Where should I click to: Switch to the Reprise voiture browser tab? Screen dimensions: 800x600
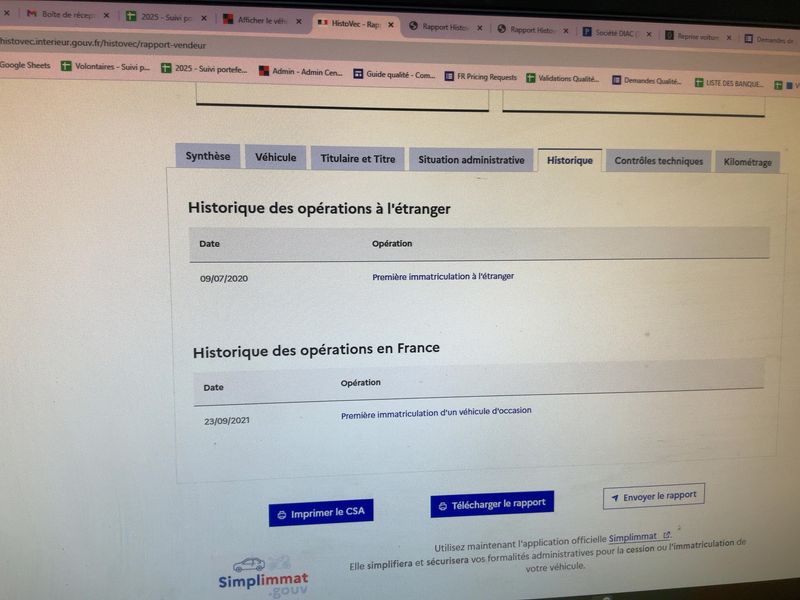pos(692,36)
